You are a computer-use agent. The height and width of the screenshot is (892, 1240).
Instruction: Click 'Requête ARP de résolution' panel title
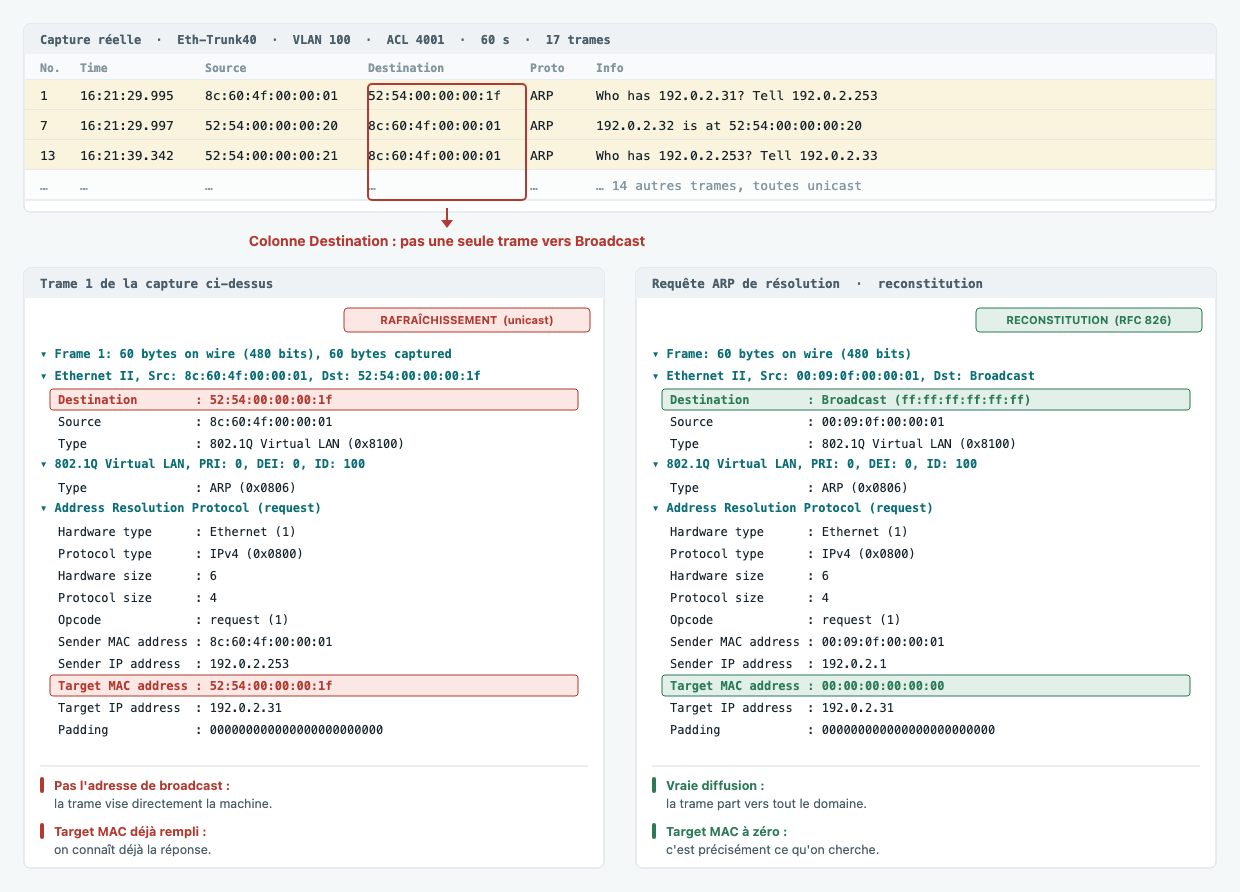[746, 283]
